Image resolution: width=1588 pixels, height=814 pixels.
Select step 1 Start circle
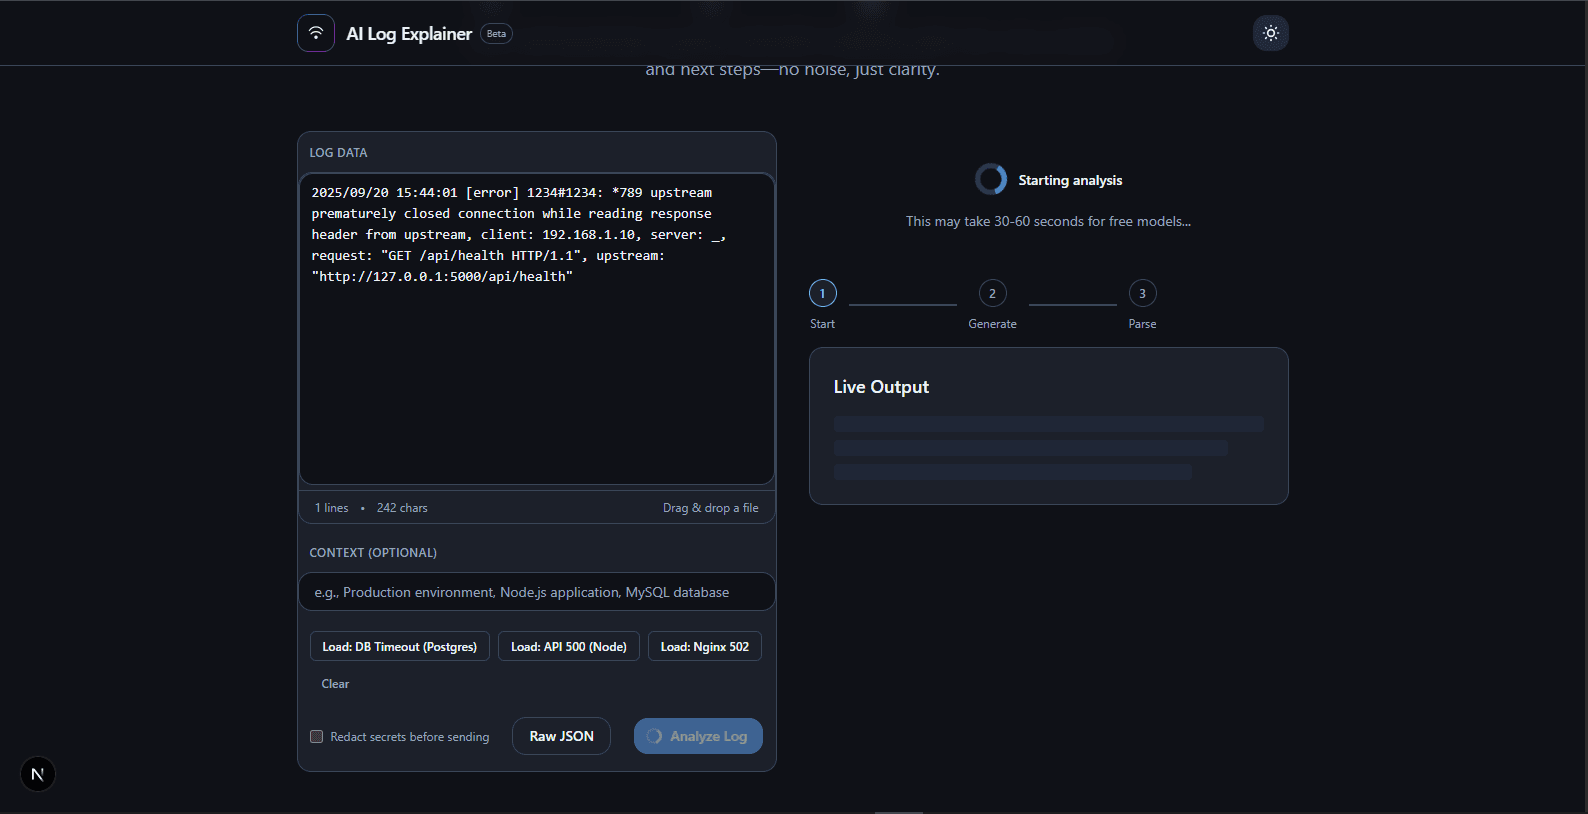click(x=823, y=293)
